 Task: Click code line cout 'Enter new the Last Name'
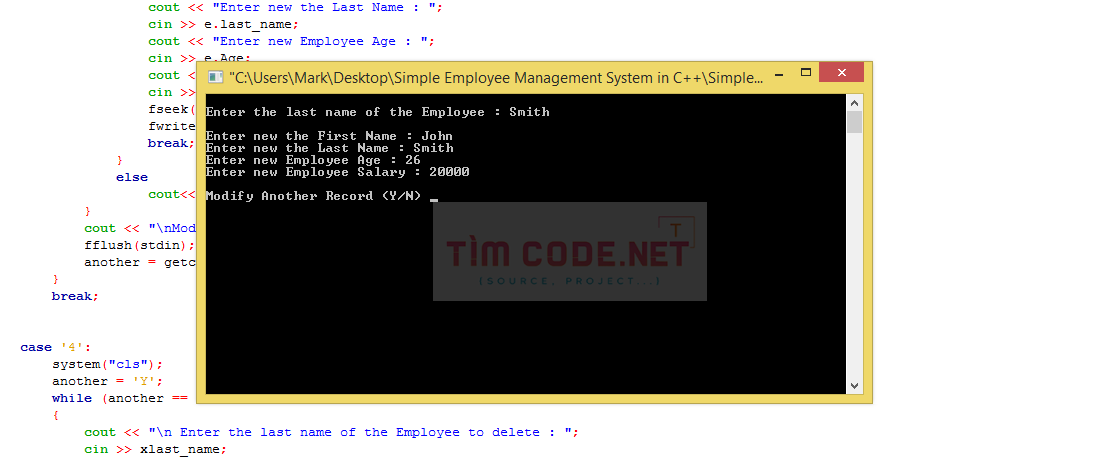pos(295,8)
